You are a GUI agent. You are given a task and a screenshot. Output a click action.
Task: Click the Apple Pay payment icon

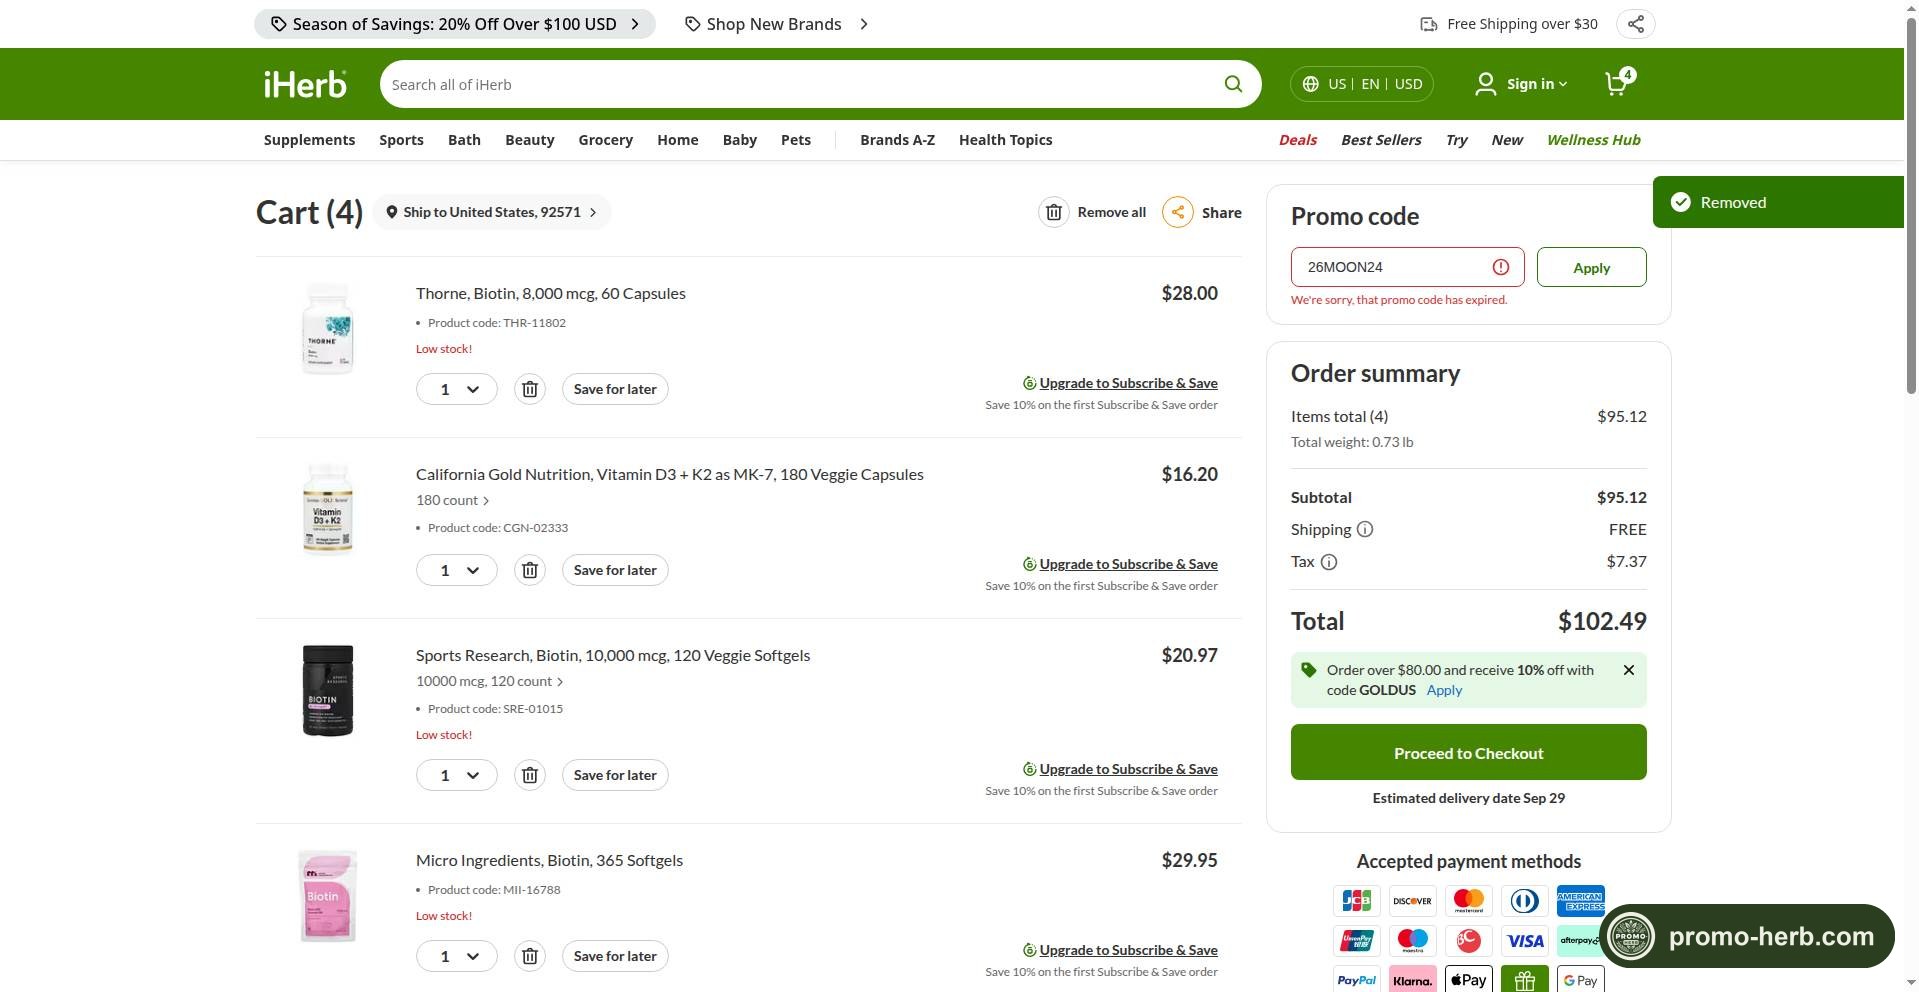(1468, 980)
